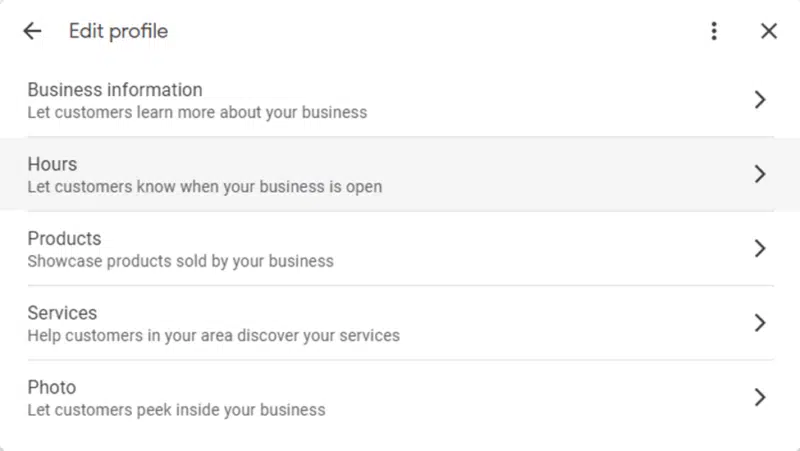The height and width of the screenshot is (451, 800).
Task: Open the Business information title
Action: pyautogui.click(x=115, y=90)
